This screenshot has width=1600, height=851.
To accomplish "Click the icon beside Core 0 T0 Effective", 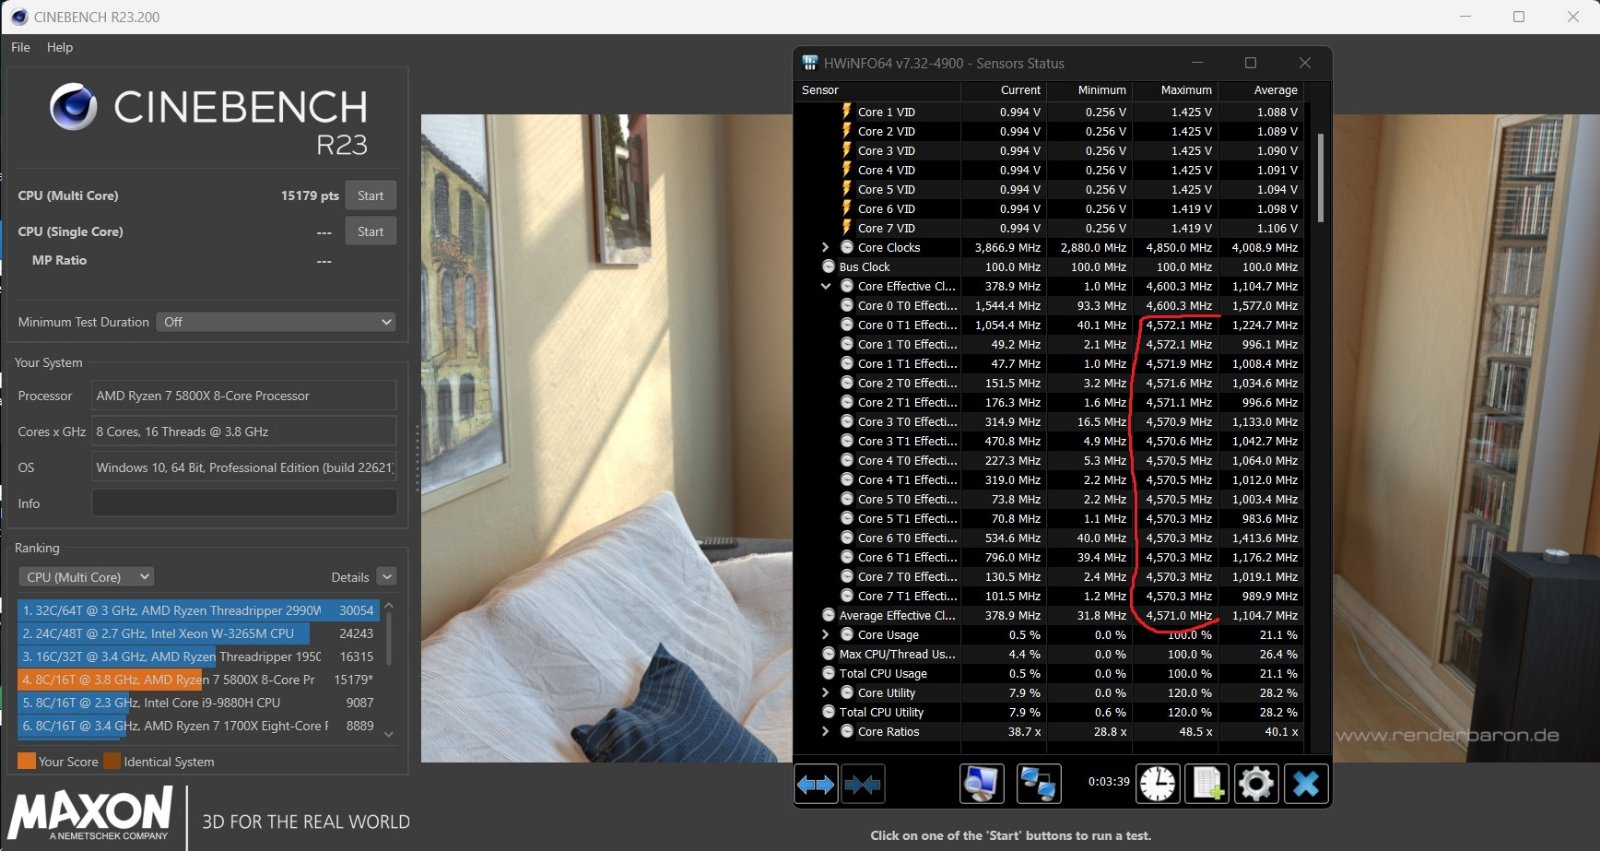I will click(x=847, y=305).
